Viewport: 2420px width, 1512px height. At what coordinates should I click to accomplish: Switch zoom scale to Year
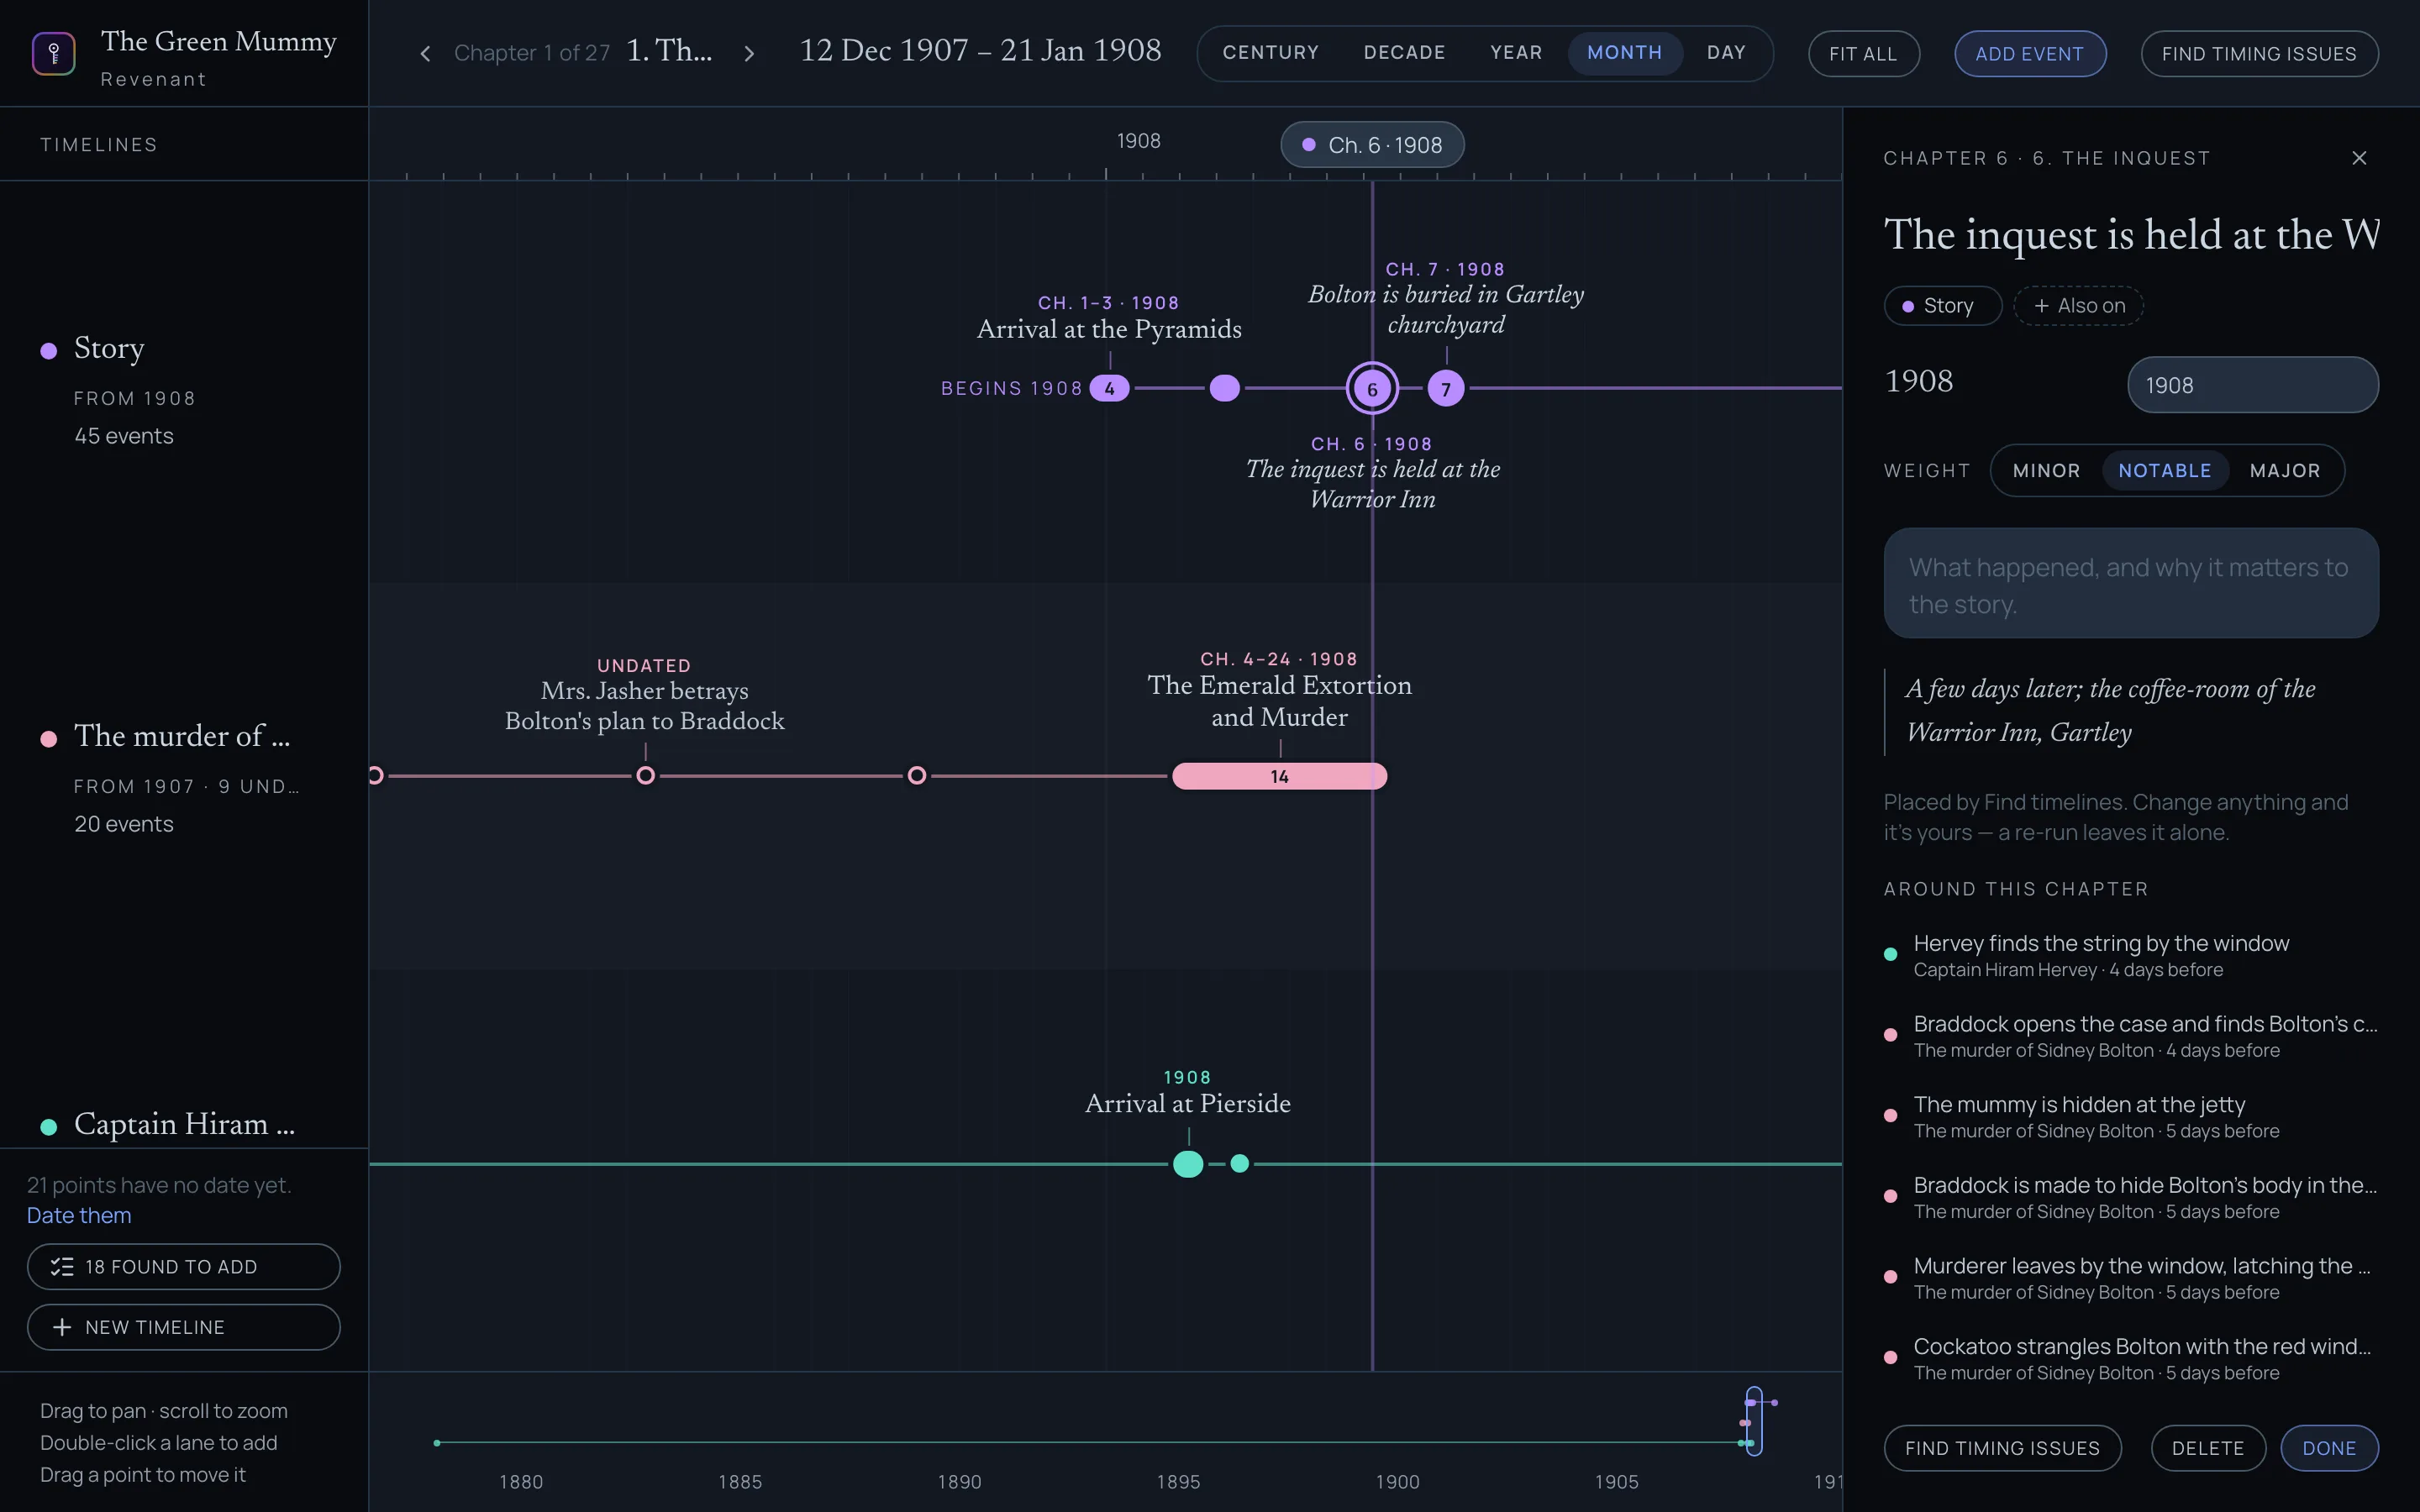coord(1516,53)
